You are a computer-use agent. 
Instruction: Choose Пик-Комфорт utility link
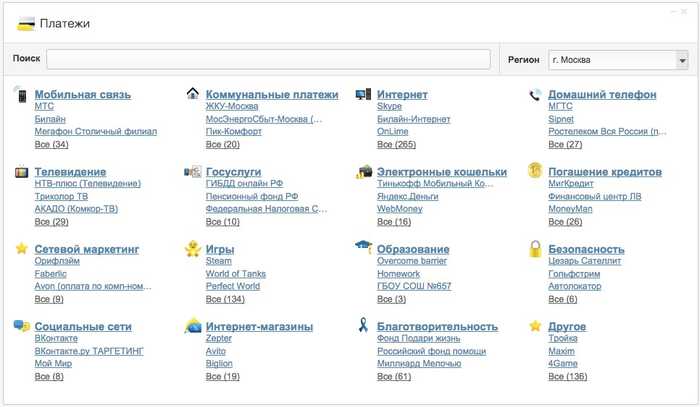tap(233, 132)
